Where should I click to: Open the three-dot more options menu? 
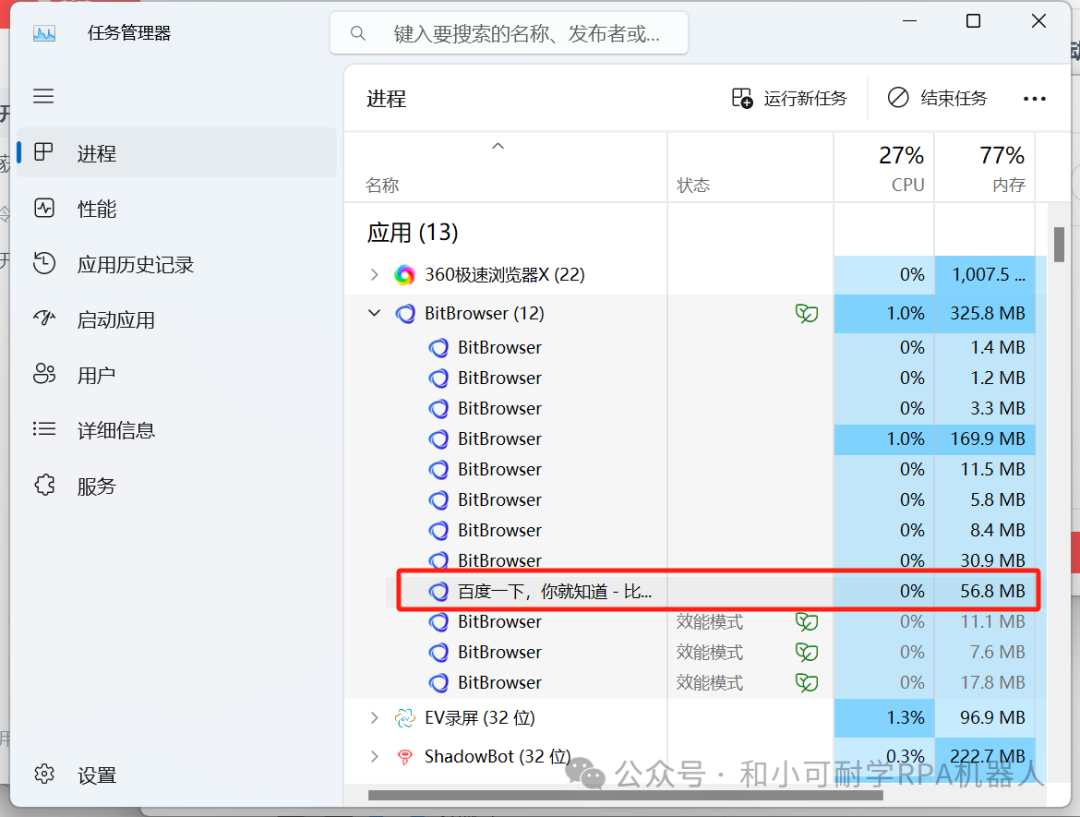click(1034, 99)
